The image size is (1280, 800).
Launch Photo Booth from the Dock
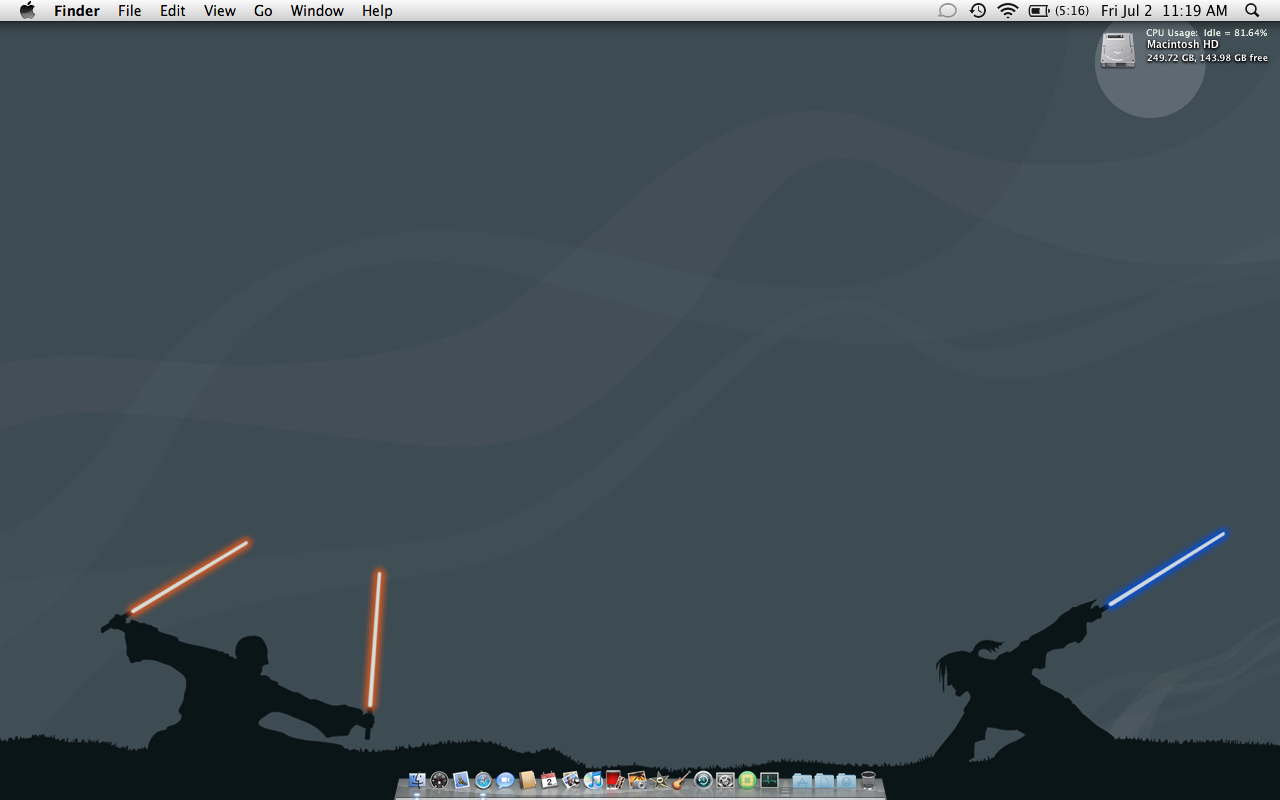pos(614,780)
